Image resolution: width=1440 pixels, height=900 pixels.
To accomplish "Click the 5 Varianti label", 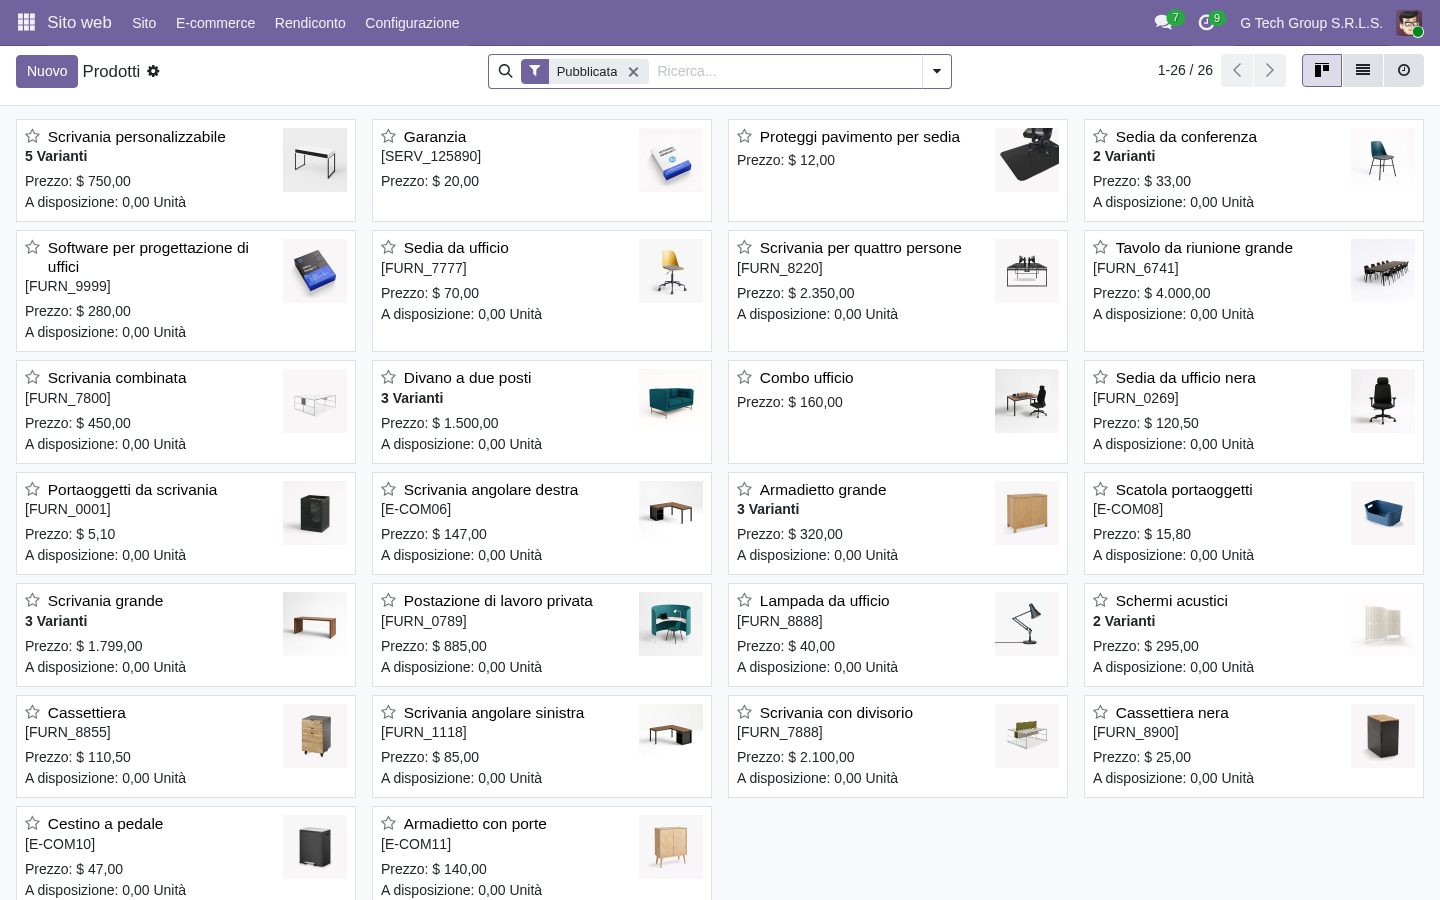I will (x=56, y=156).
